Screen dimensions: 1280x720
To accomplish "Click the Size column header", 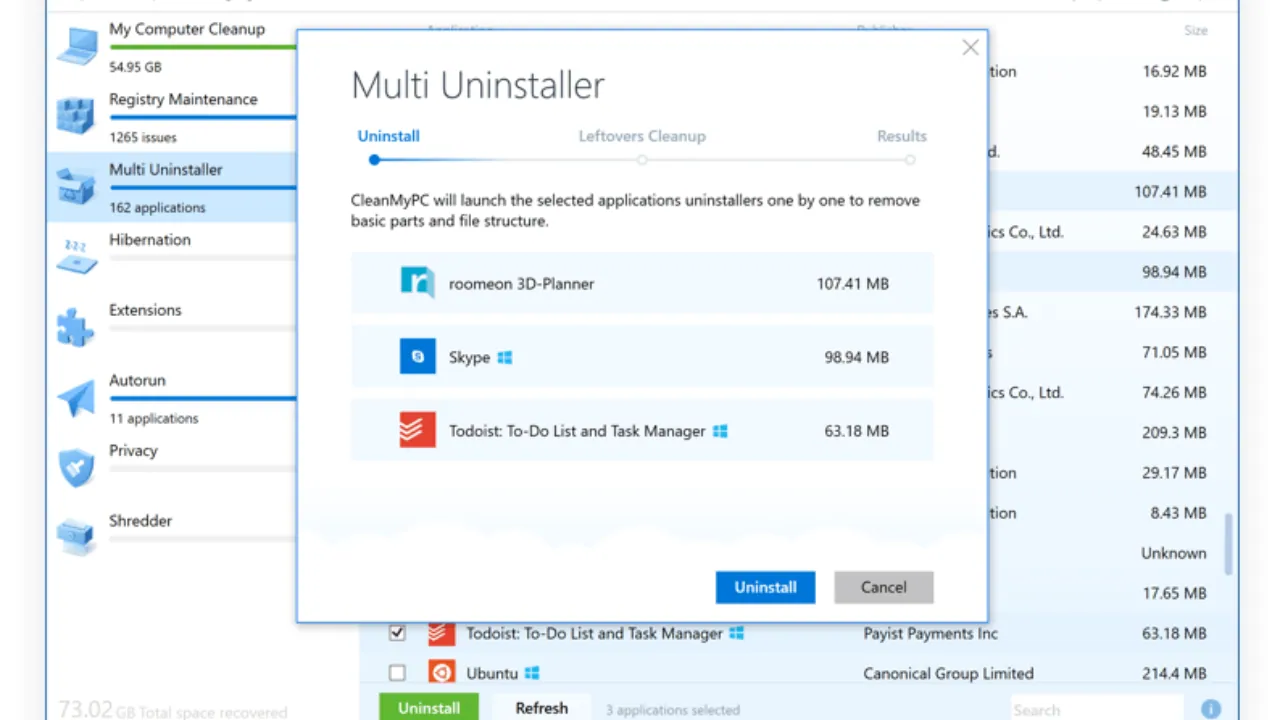I will [x=1196, y=31].
